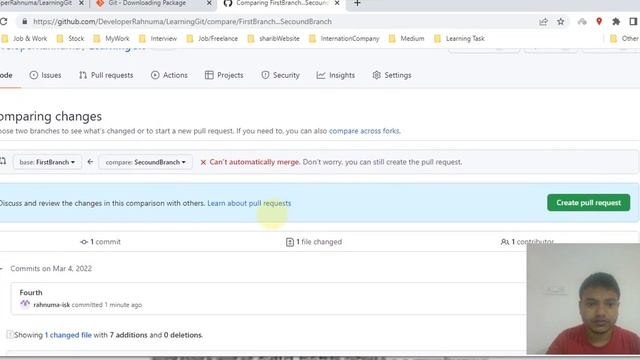
Task: Open the red location pin extension
Action: click(x=599, y=22)
